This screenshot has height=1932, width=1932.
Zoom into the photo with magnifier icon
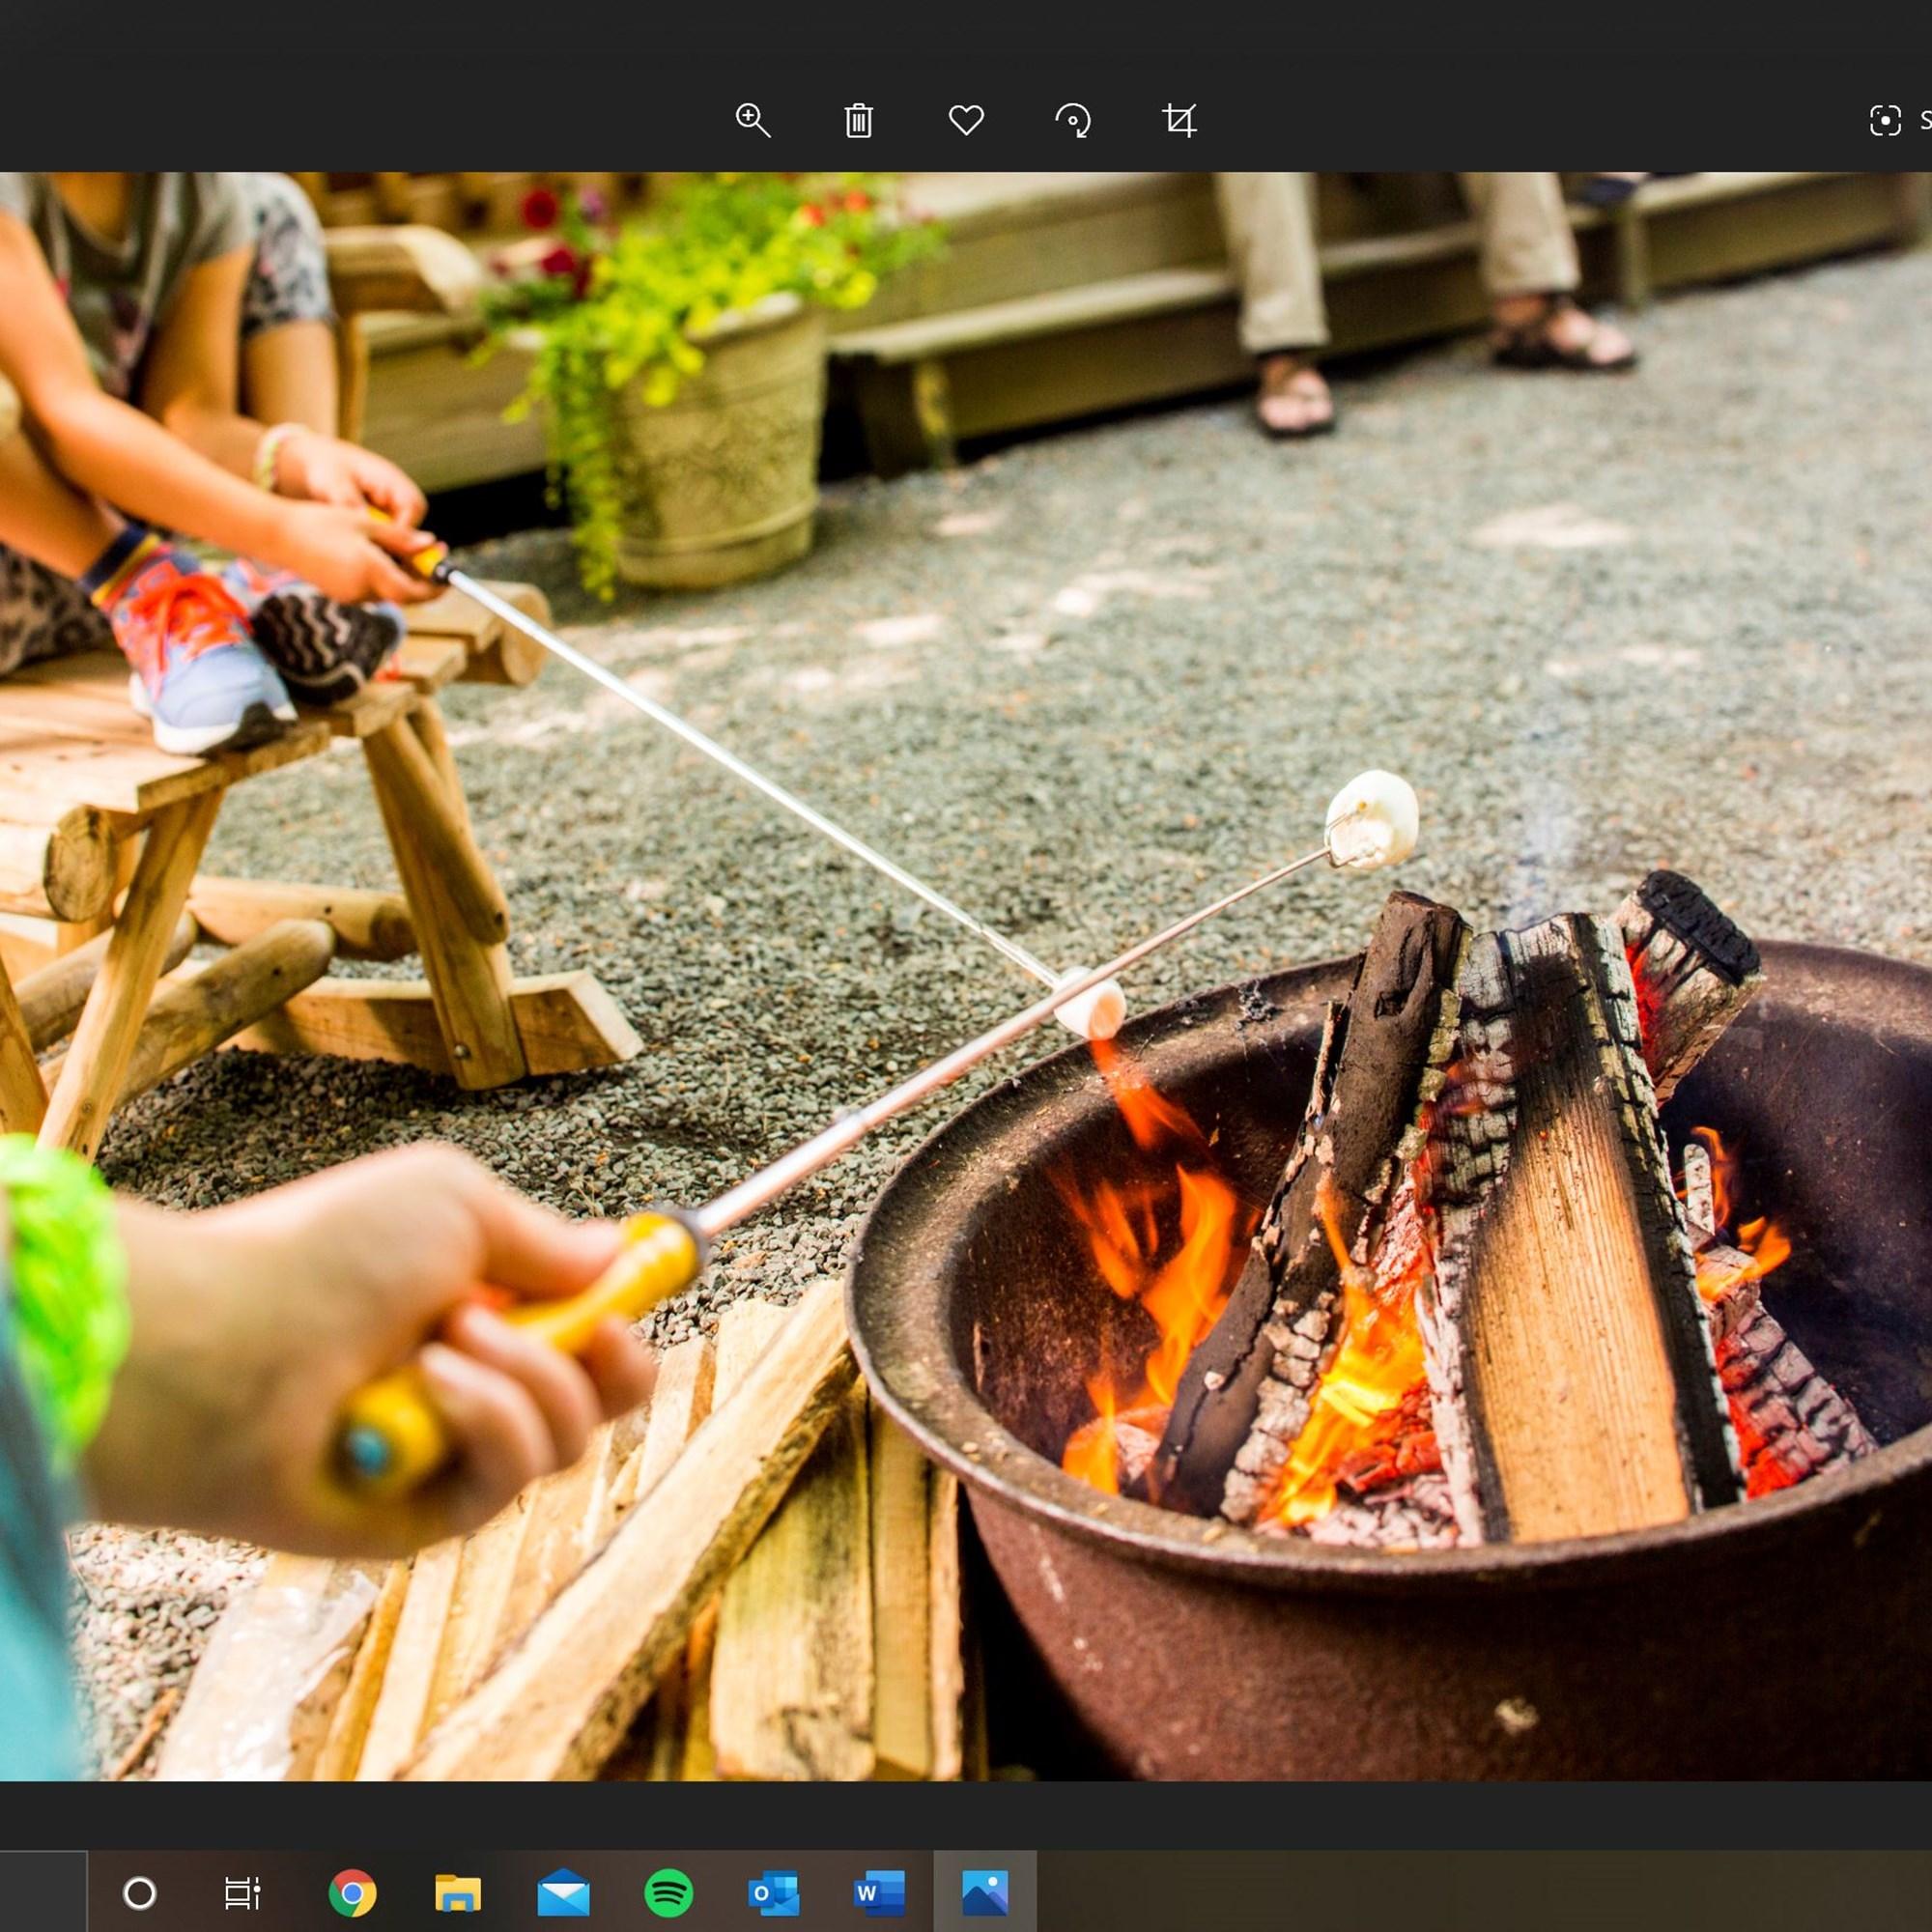(752, 120)
